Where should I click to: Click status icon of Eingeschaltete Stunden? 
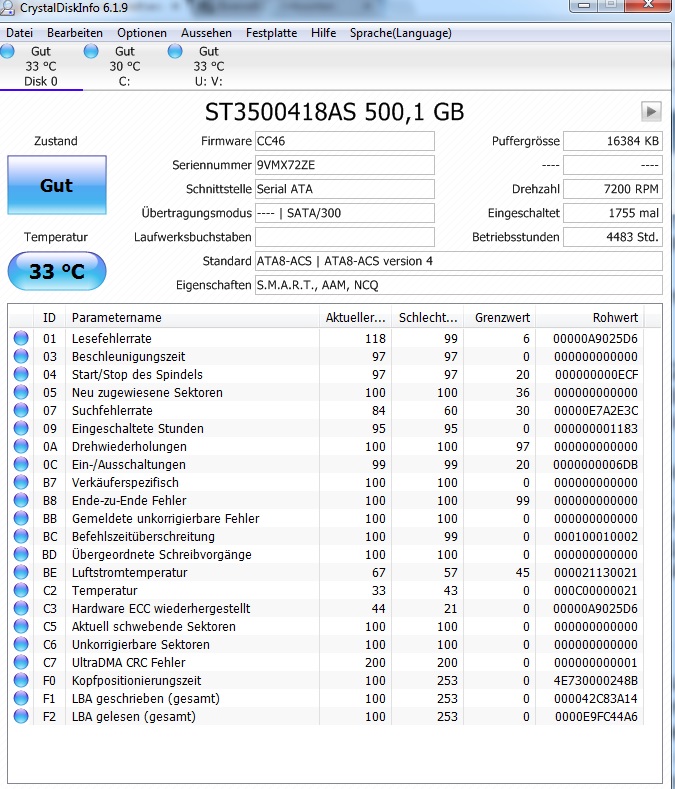pos(21,428)
